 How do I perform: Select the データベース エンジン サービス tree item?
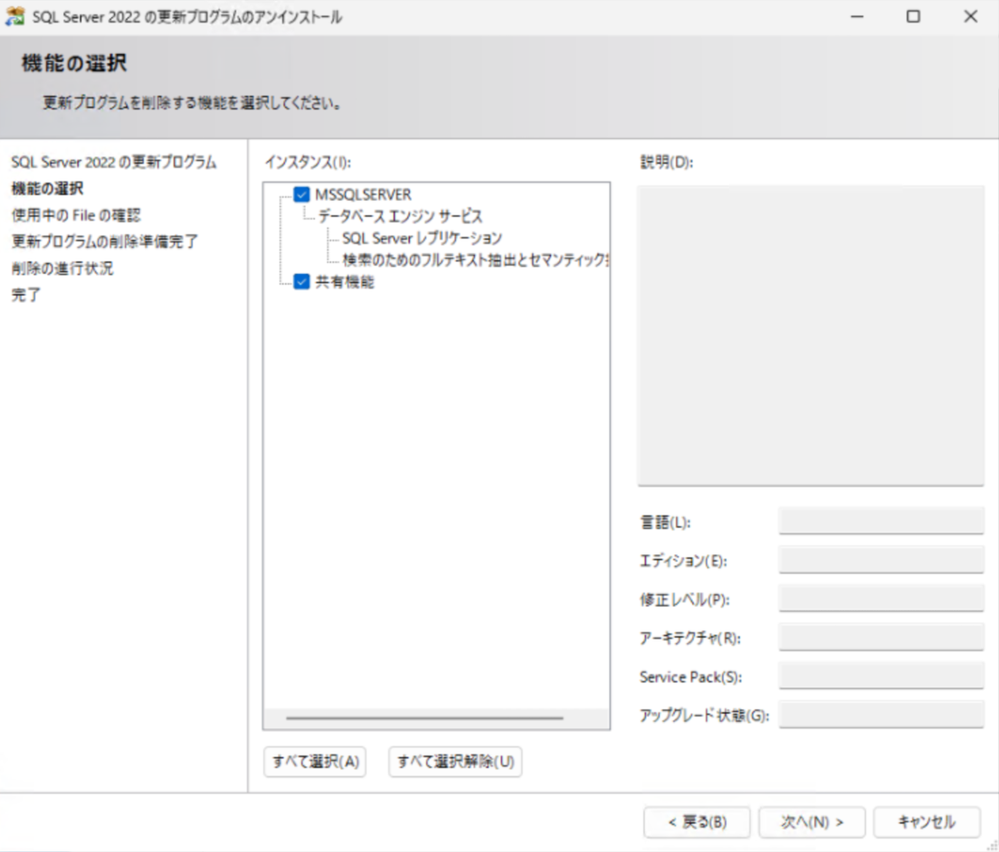(x=400, y=216)
